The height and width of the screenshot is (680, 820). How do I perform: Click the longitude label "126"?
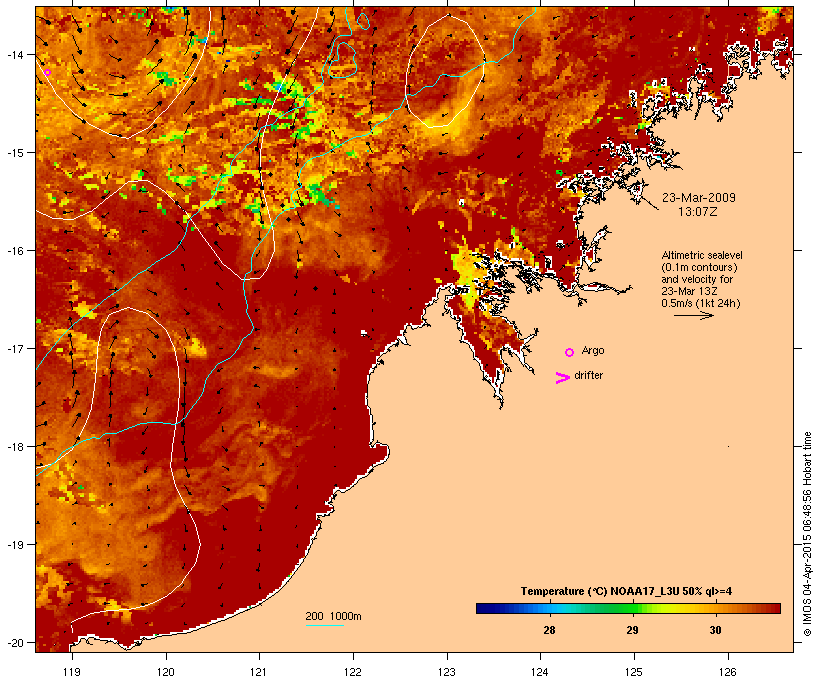coord(728,672)
